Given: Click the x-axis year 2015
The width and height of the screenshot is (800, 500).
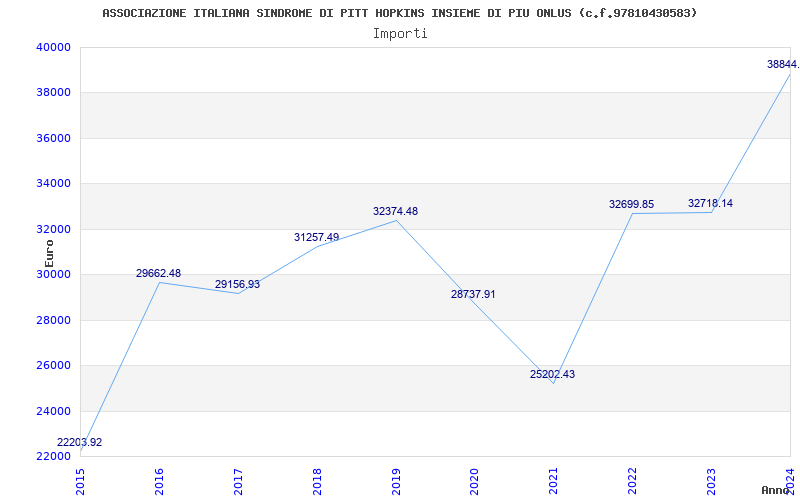Looking at the screenshot, I should point(81,482).
